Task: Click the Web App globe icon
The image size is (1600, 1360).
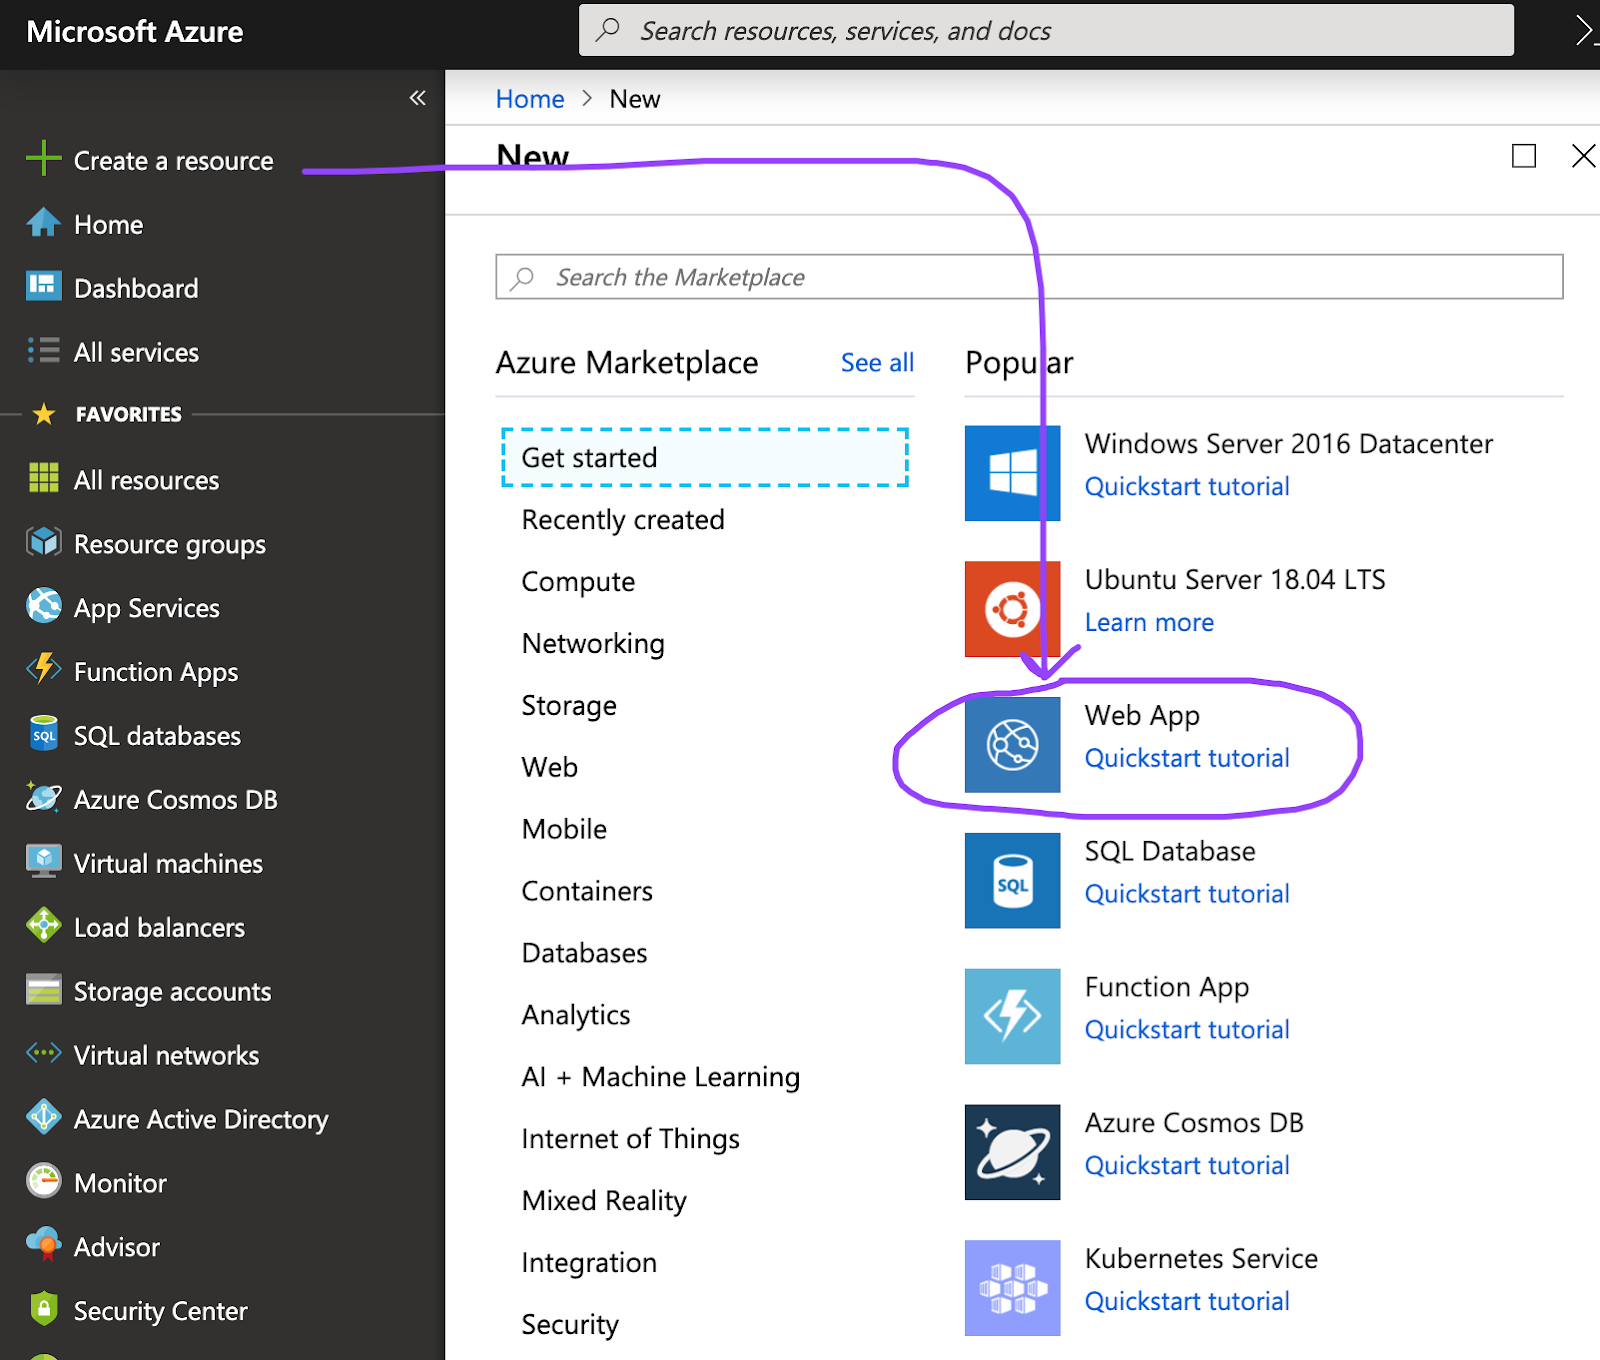Action: pyautogui.click(x=1012, y=744)
